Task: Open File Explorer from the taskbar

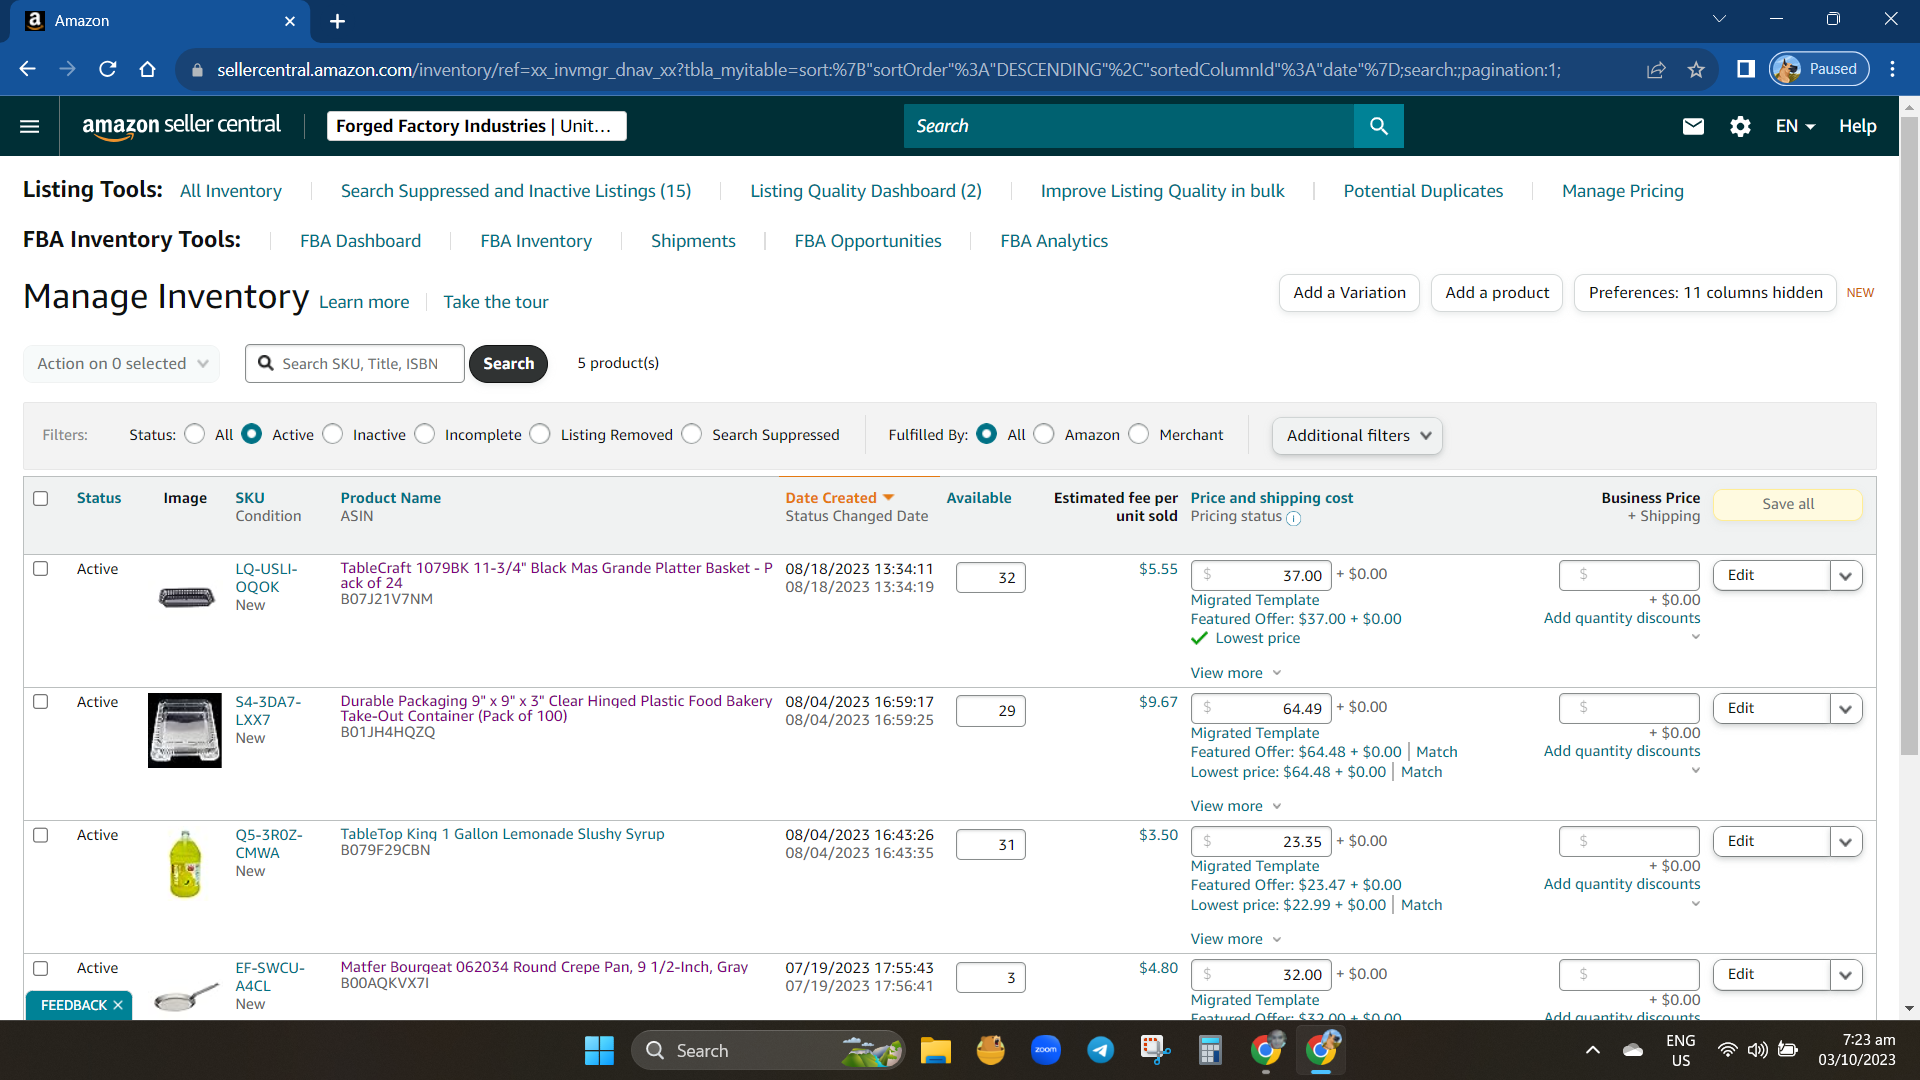Action: pos(936,1050)
